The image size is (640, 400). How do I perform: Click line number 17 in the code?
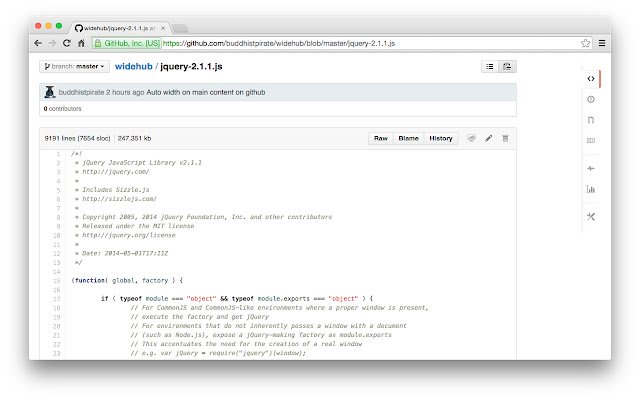coord(56,299)
